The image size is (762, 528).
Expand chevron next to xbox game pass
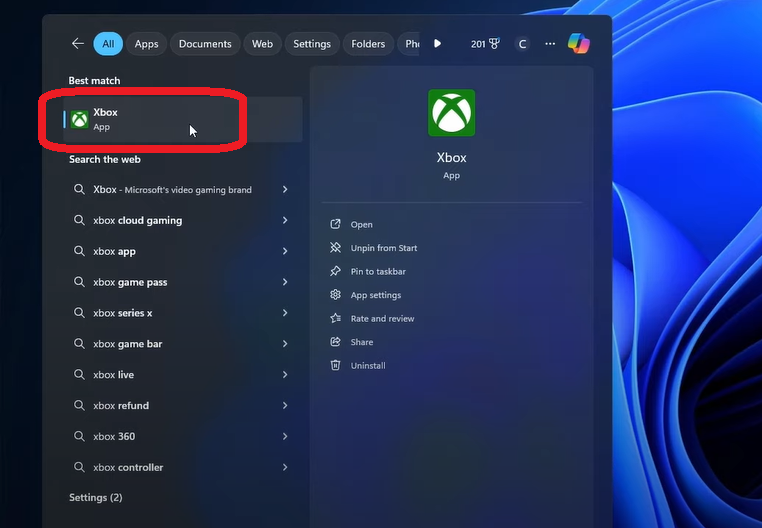point(285,282)
